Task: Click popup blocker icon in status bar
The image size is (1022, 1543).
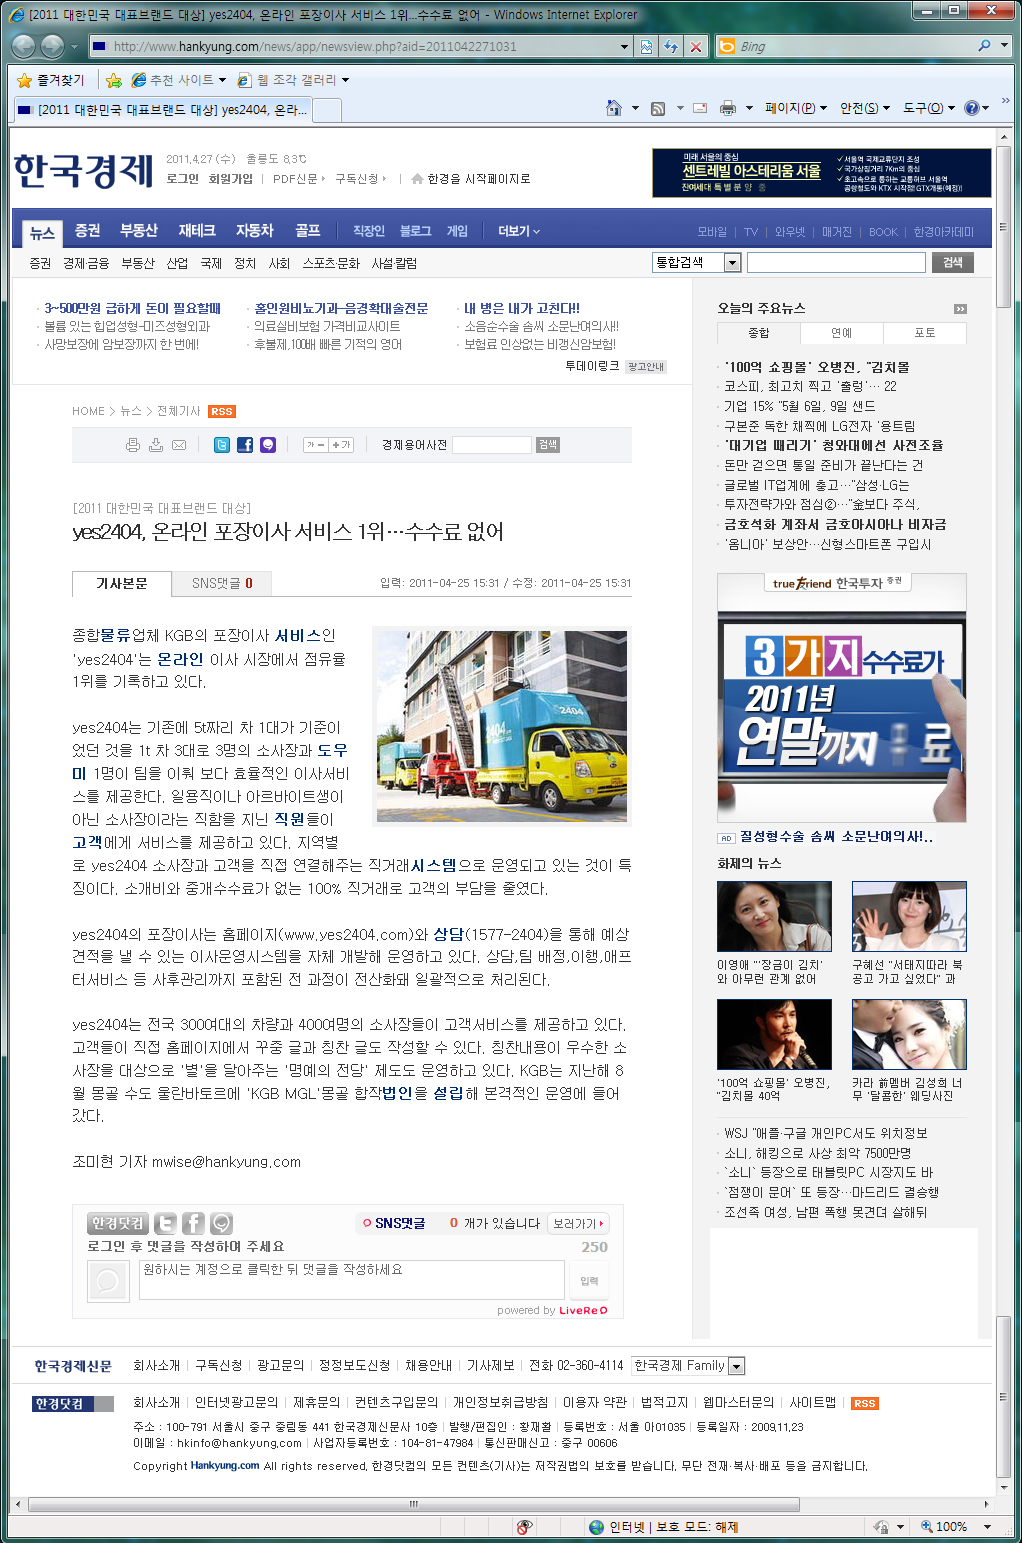Action: click(x=524, y=1527)
